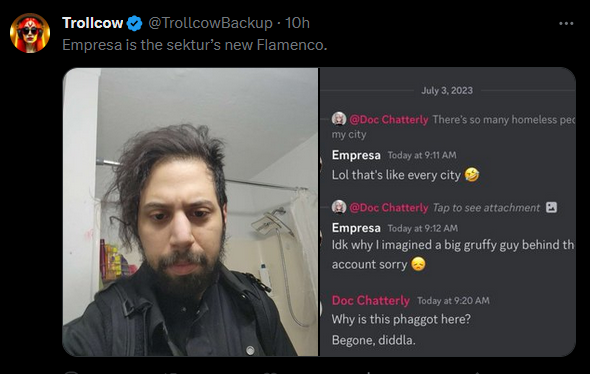Image resolution: width=590 pixels, height=374 pixels.
Task: Click Doc Chatterly avatar beside attachment reply
Action: 339,207
